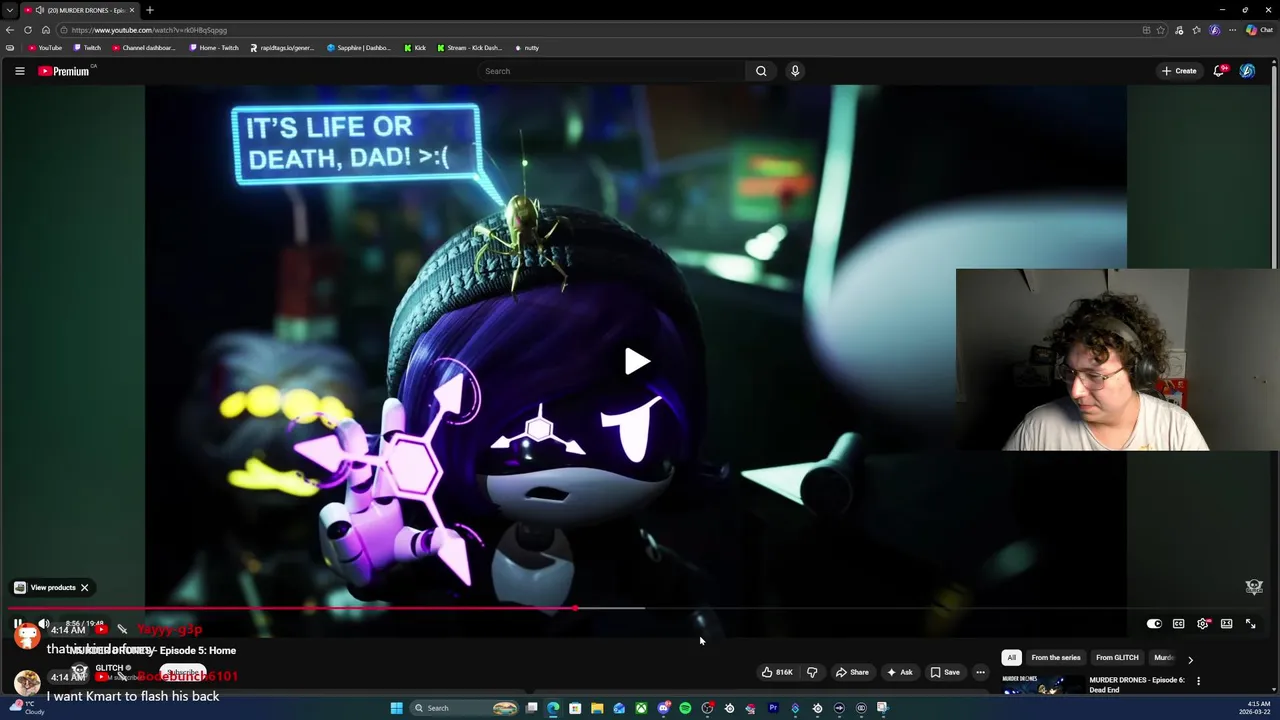
Task: Go back with the browser back arrow
Action: pos(10,30)
